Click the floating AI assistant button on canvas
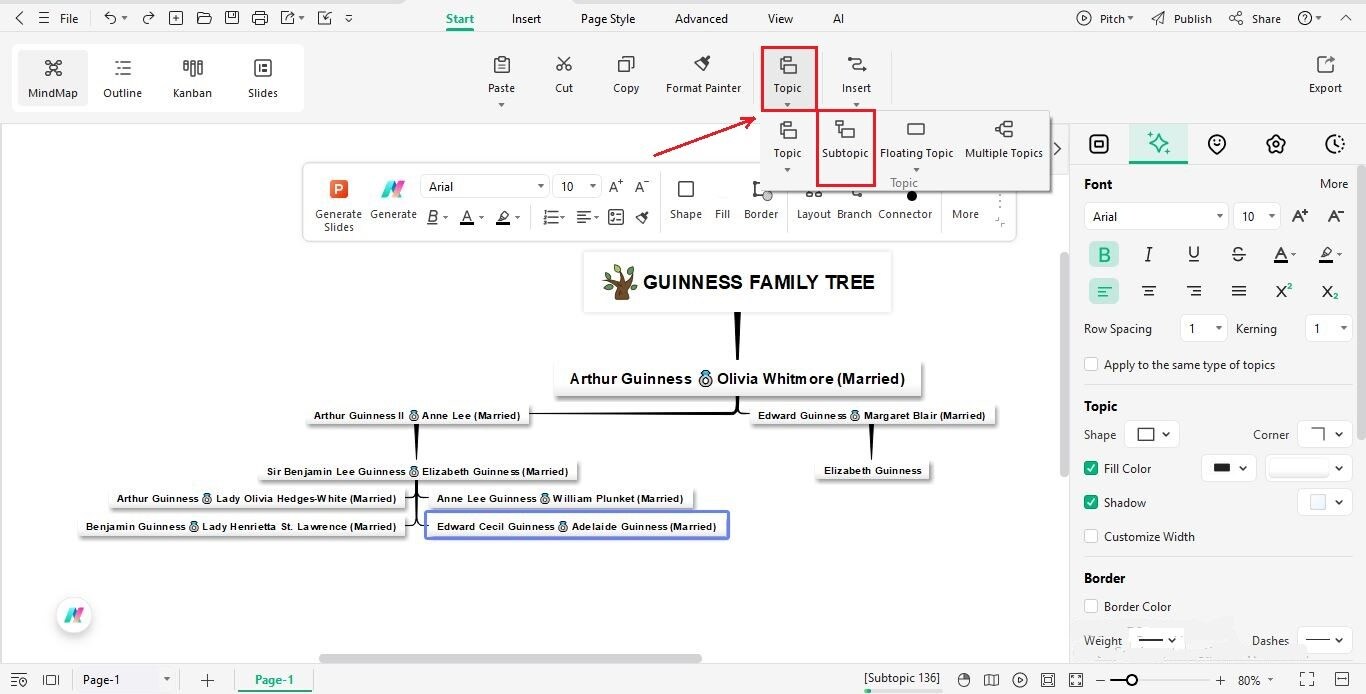 coord(74,615)
